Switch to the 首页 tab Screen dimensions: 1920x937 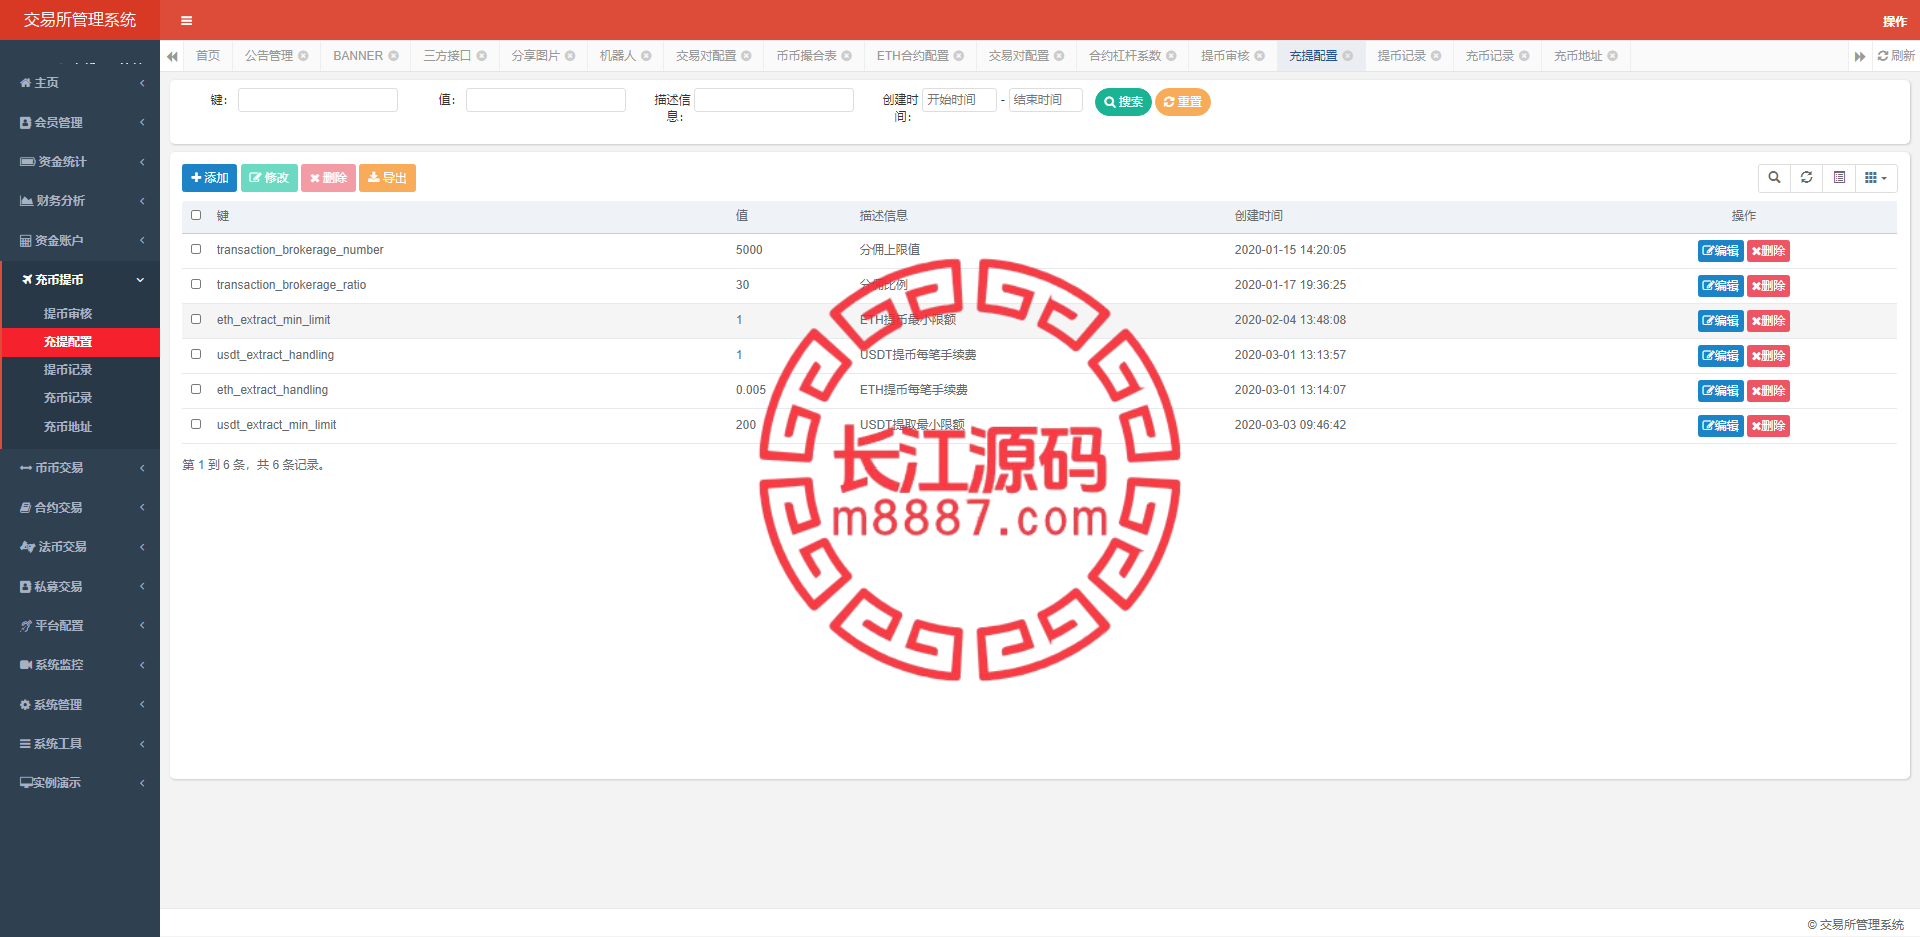(x=208, y=56)
